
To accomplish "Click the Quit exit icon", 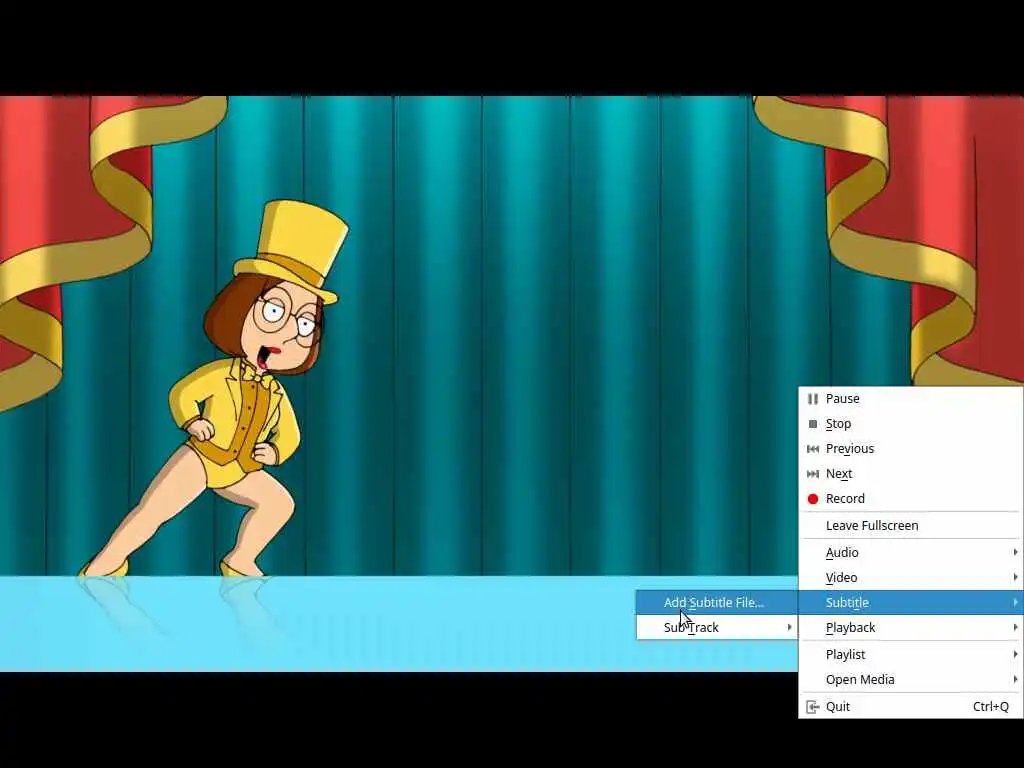I will (812, 707).
